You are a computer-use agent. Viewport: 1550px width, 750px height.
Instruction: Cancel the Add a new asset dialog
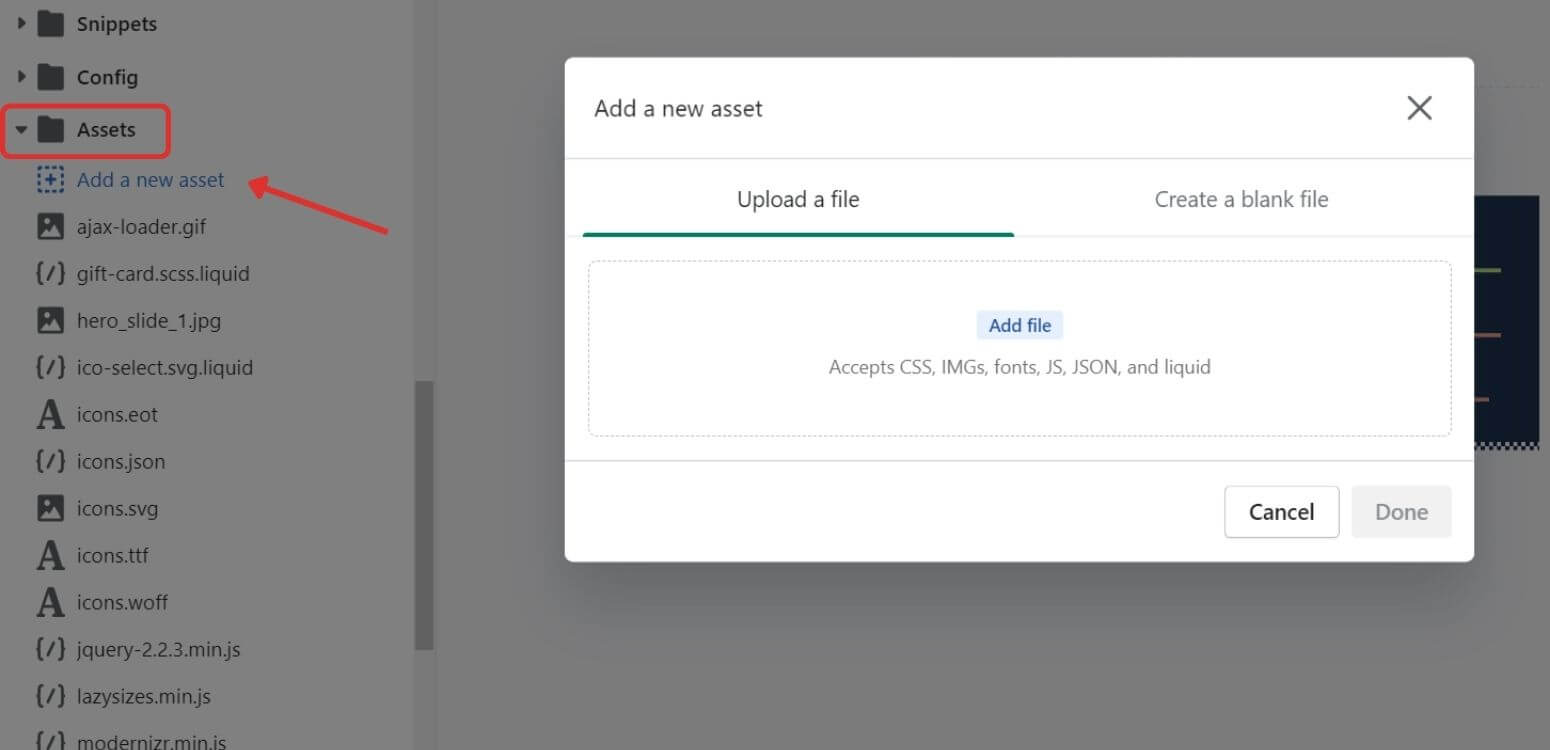1281,512
